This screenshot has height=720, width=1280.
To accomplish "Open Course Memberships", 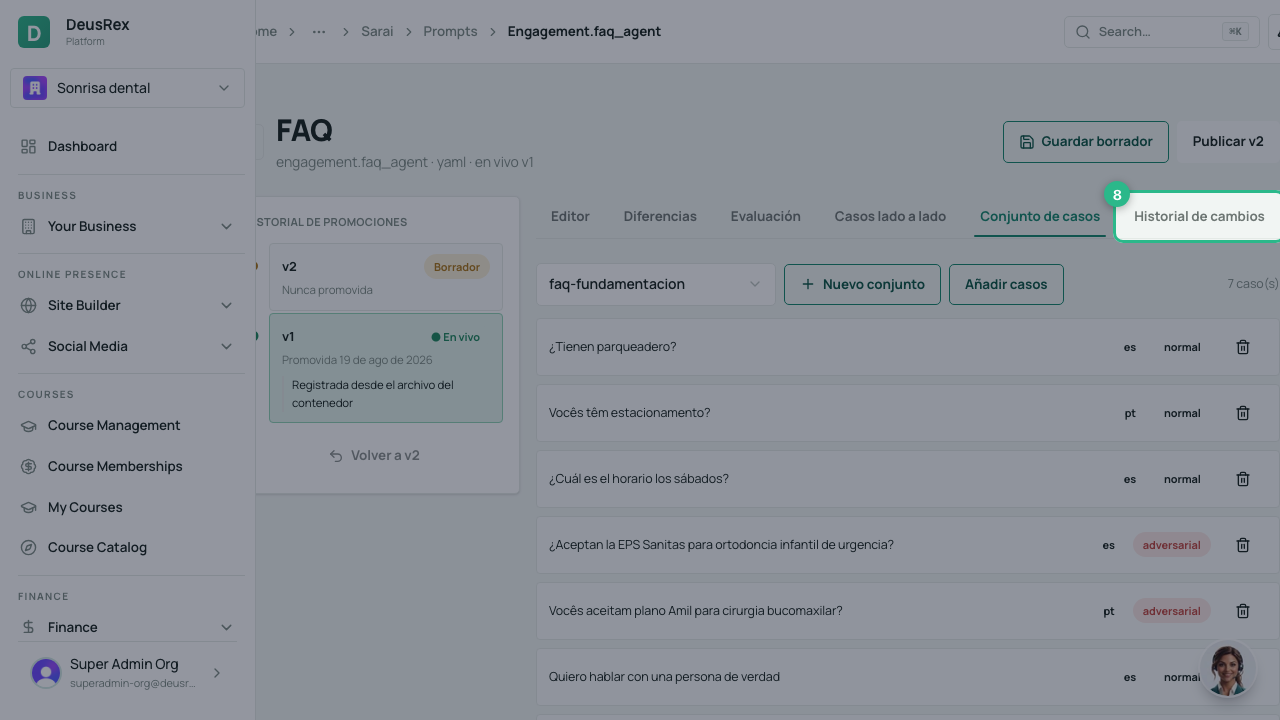I will coord(127,466).
